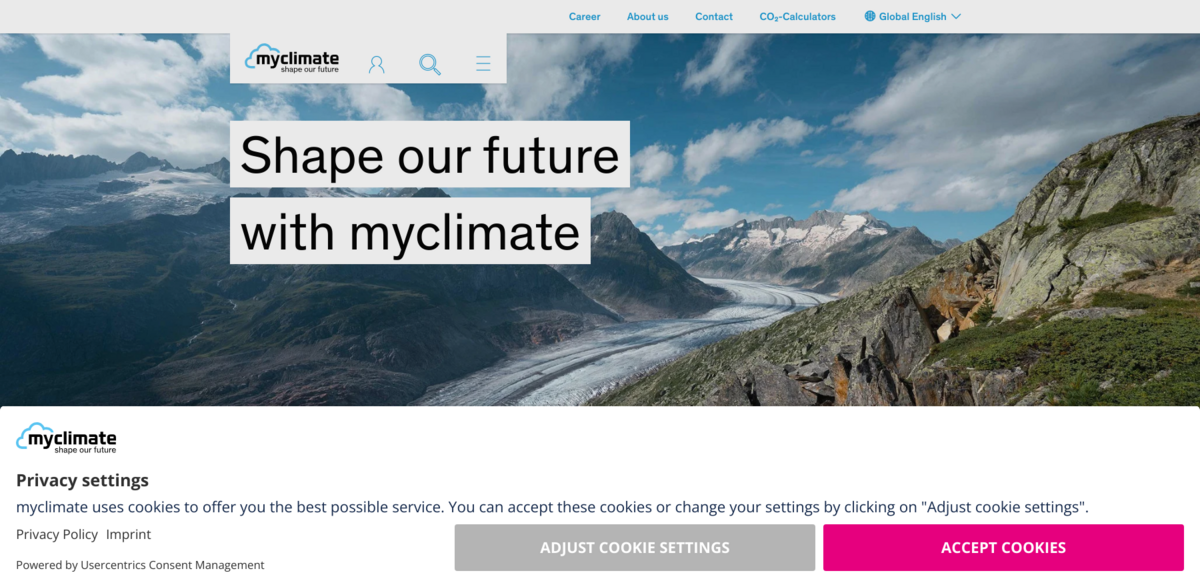This screenshot has height=587, width=1200.
Task: Open the Privacy Policy link
Action: (x=57, y=534)
